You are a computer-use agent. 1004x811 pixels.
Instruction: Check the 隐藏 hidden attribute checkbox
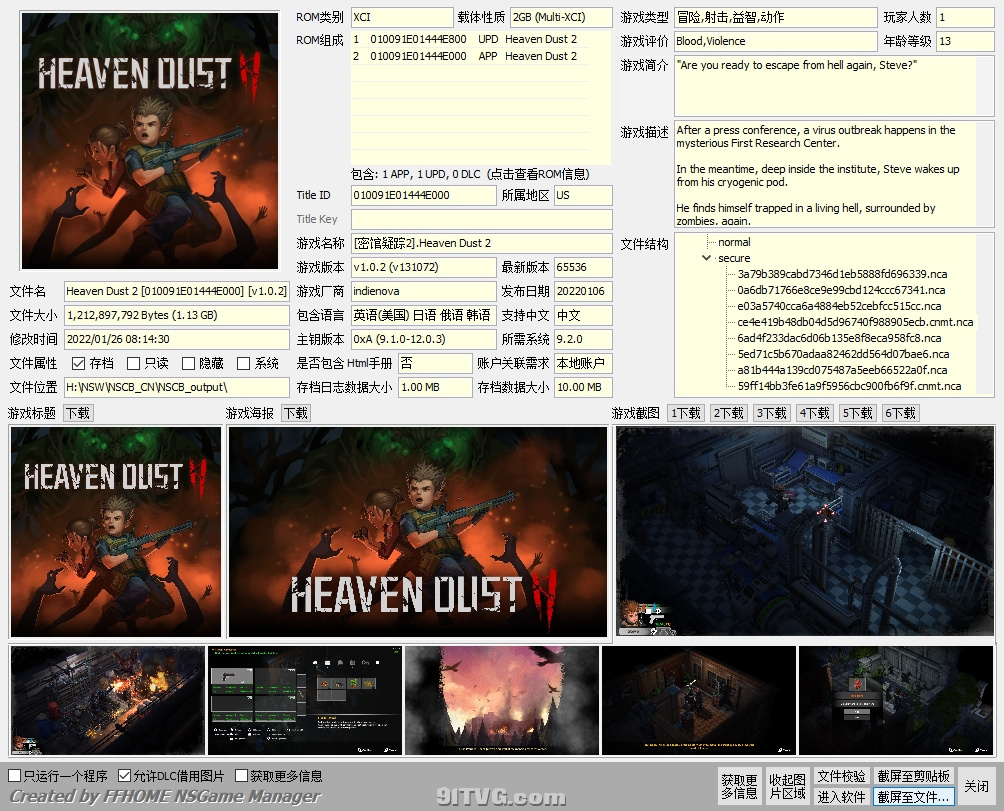[x=189, y=364]
